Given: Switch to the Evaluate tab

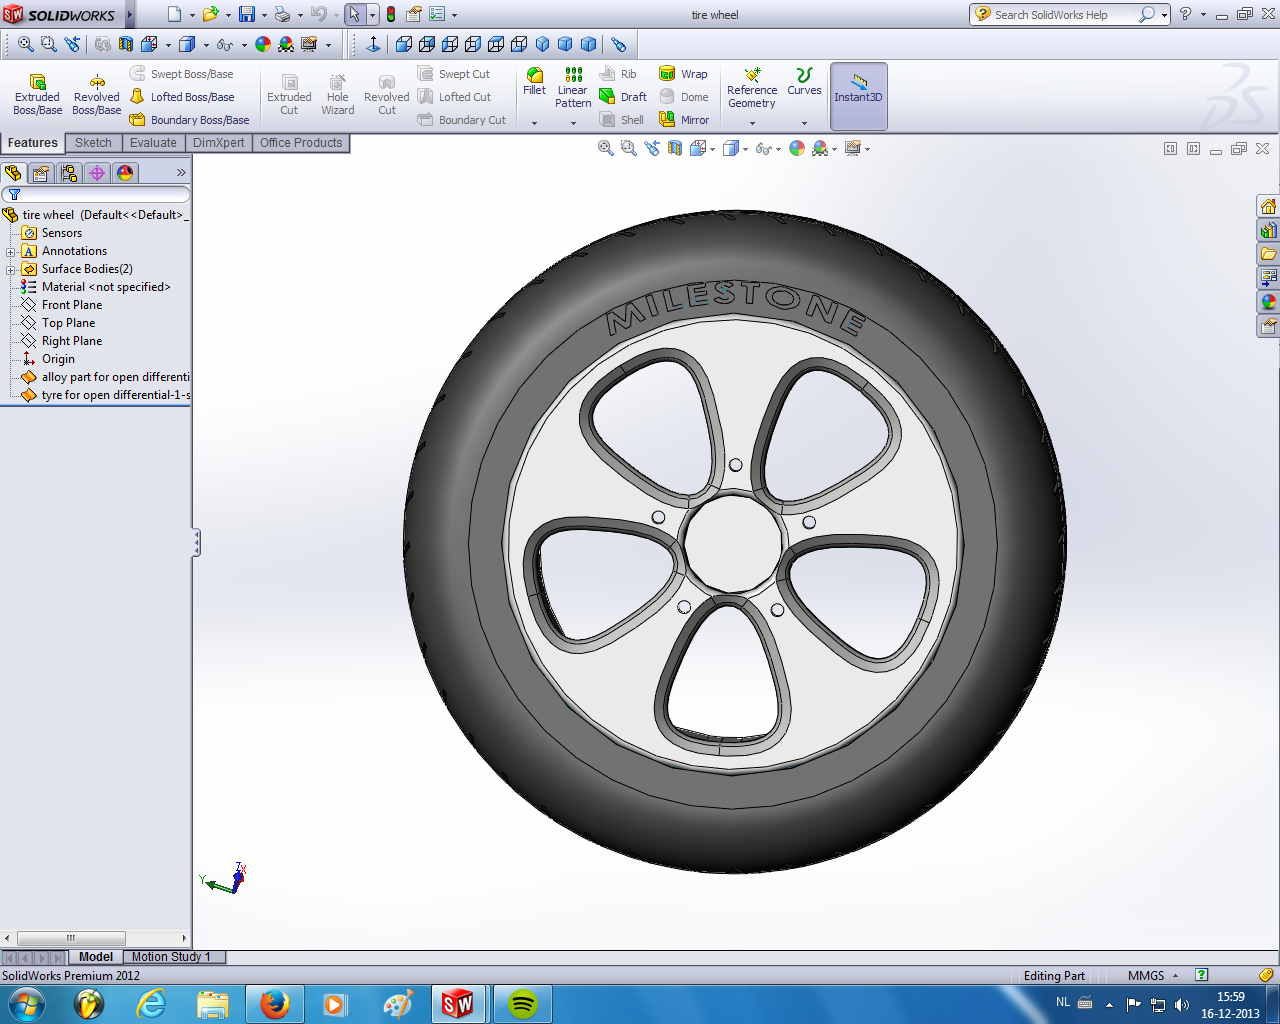Looking at the screenshot, I should coord(153,143).
